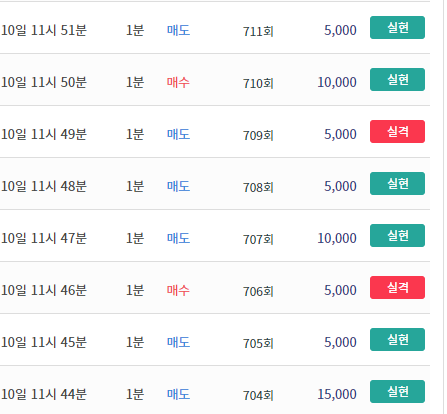
Task: Click the 실현 badge for round 707회
Action: click(x=397, y=236)
